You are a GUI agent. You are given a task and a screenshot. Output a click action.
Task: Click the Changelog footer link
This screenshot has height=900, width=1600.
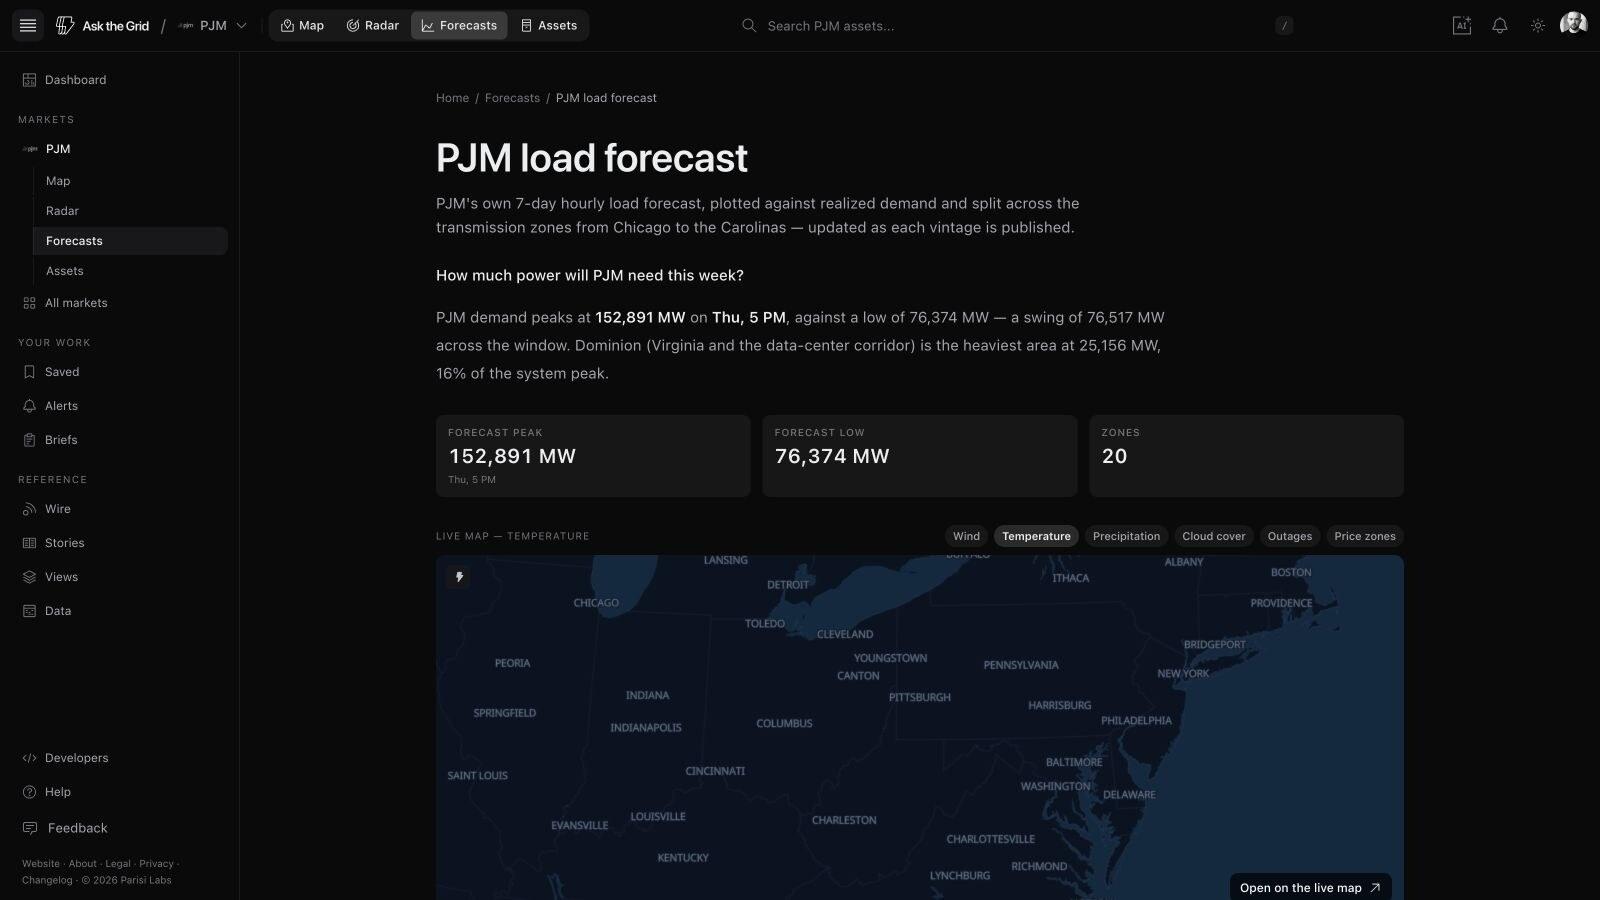pos(47,881)
